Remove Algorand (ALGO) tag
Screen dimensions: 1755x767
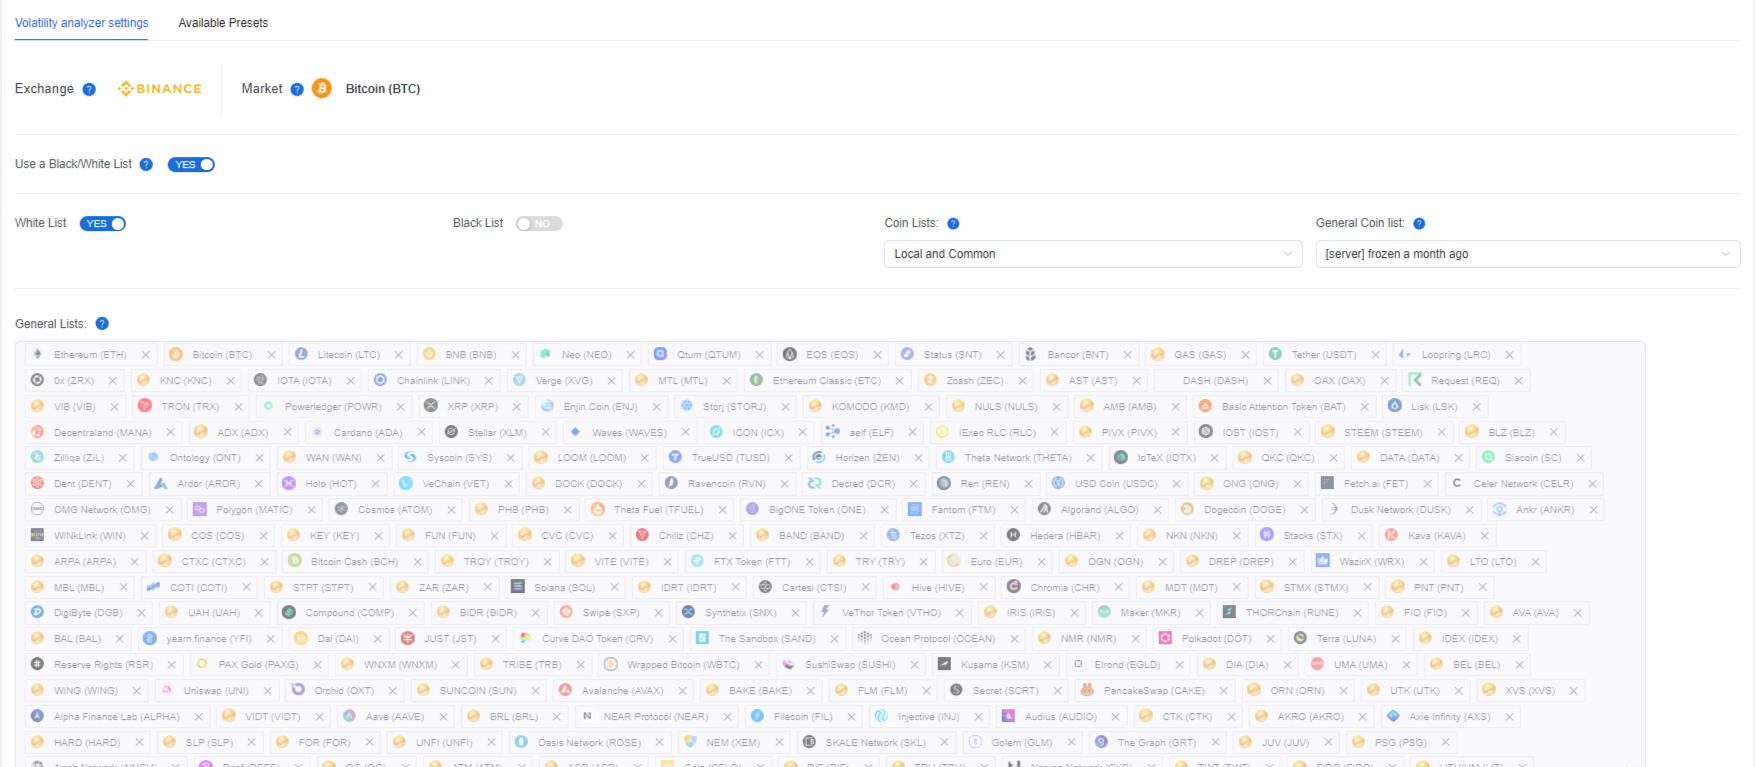[1157, 510]
